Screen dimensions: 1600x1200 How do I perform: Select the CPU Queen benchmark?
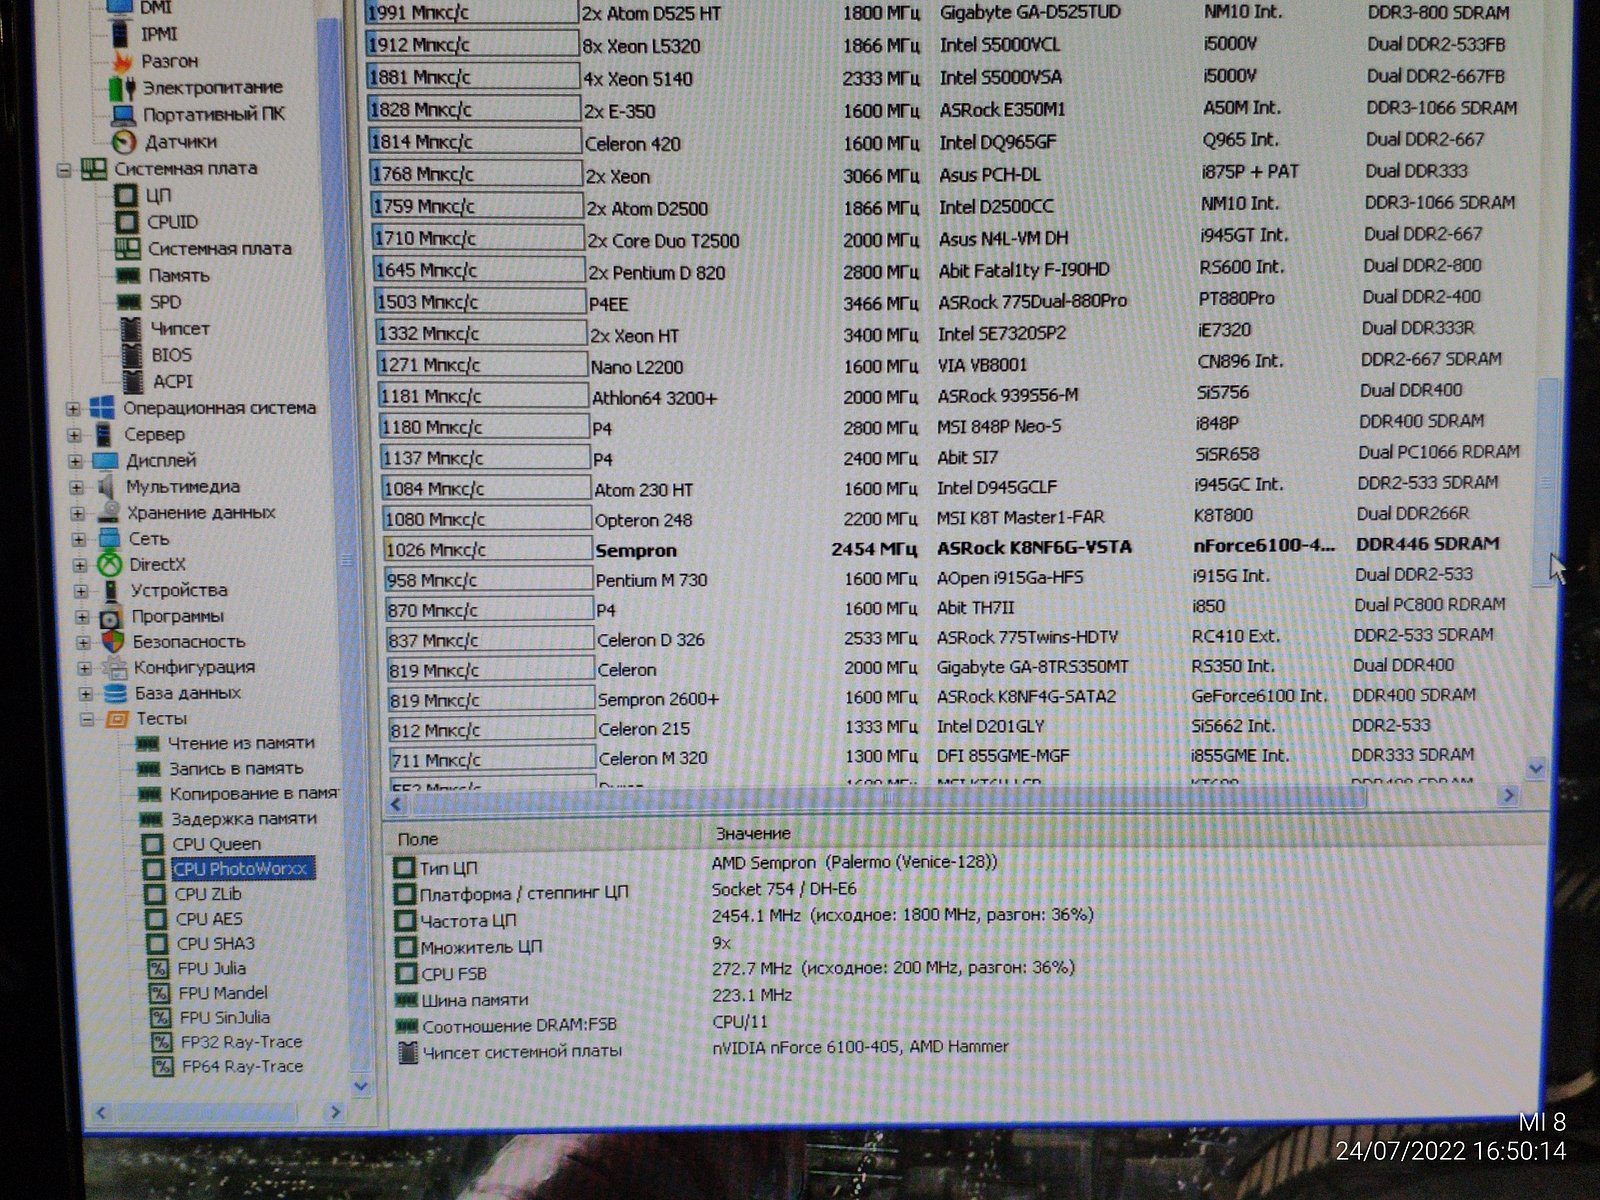[217, 845]
